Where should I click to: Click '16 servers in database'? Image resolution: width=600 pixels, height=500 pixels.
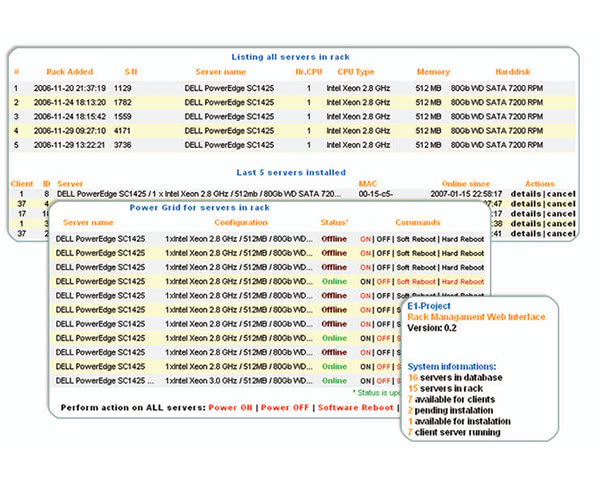click(455, 378)
